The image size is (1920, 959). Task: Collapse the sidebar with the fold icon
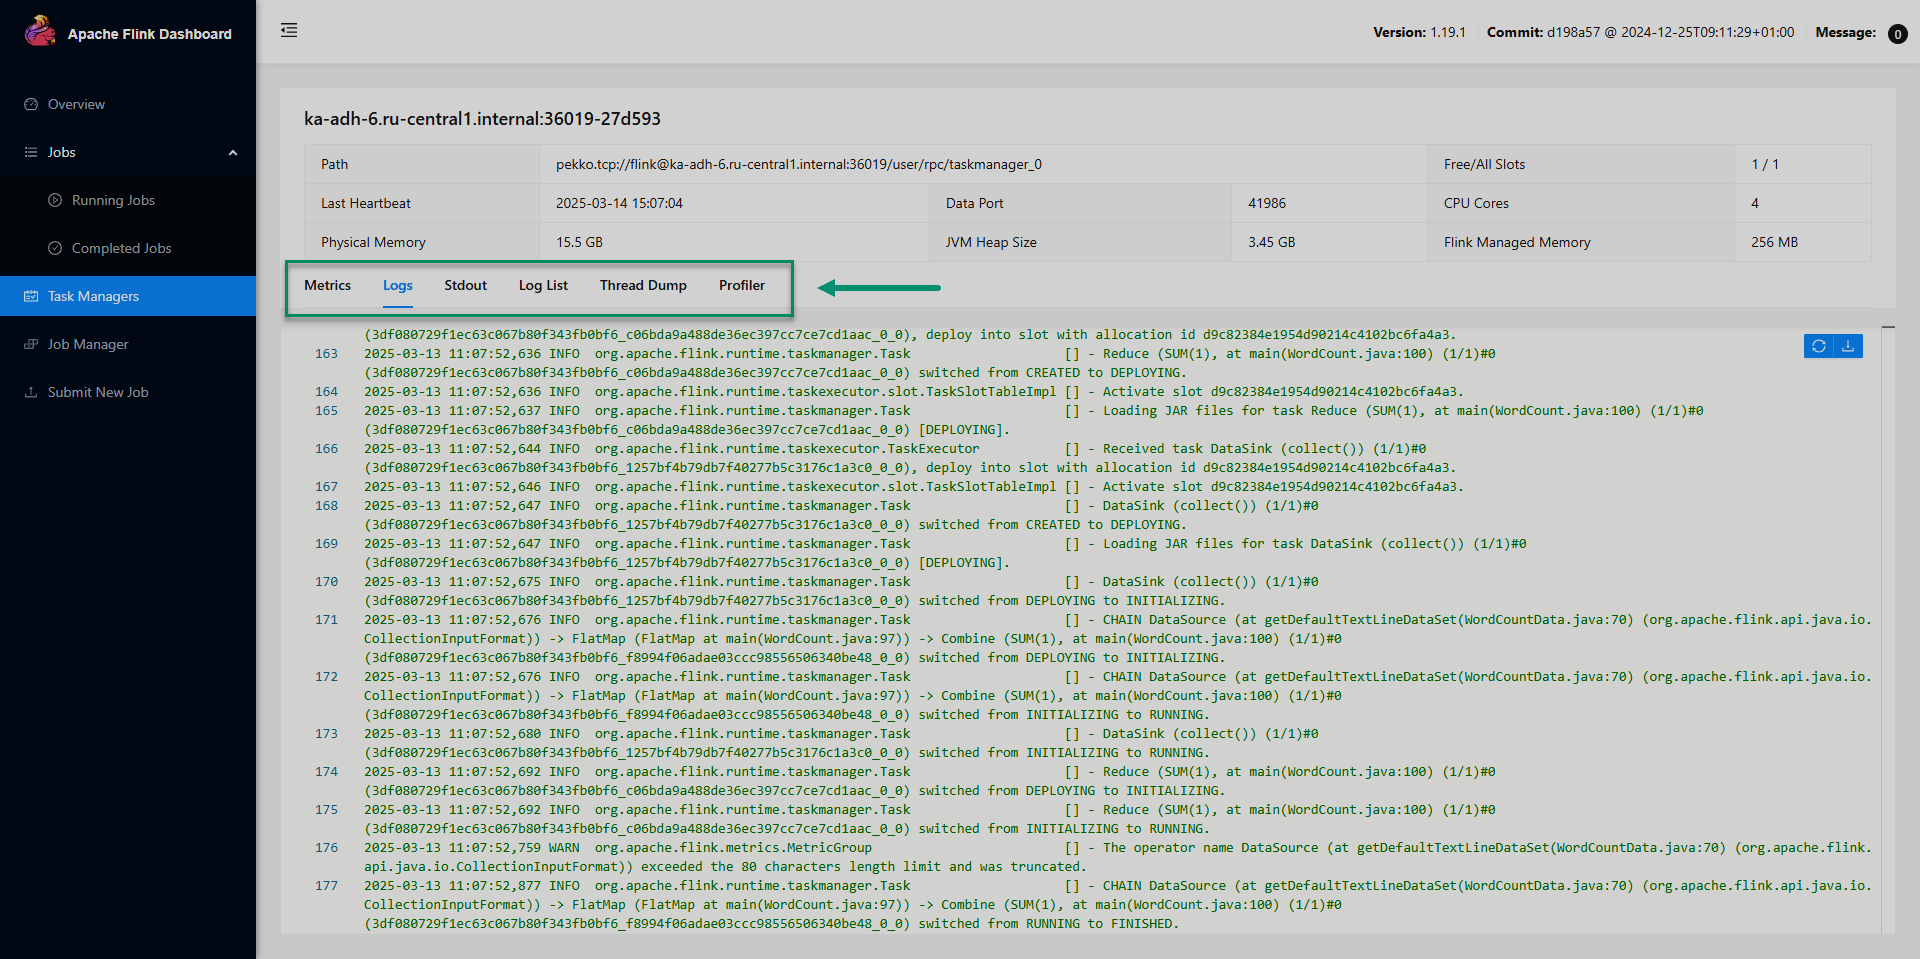[x=289, y=30]
